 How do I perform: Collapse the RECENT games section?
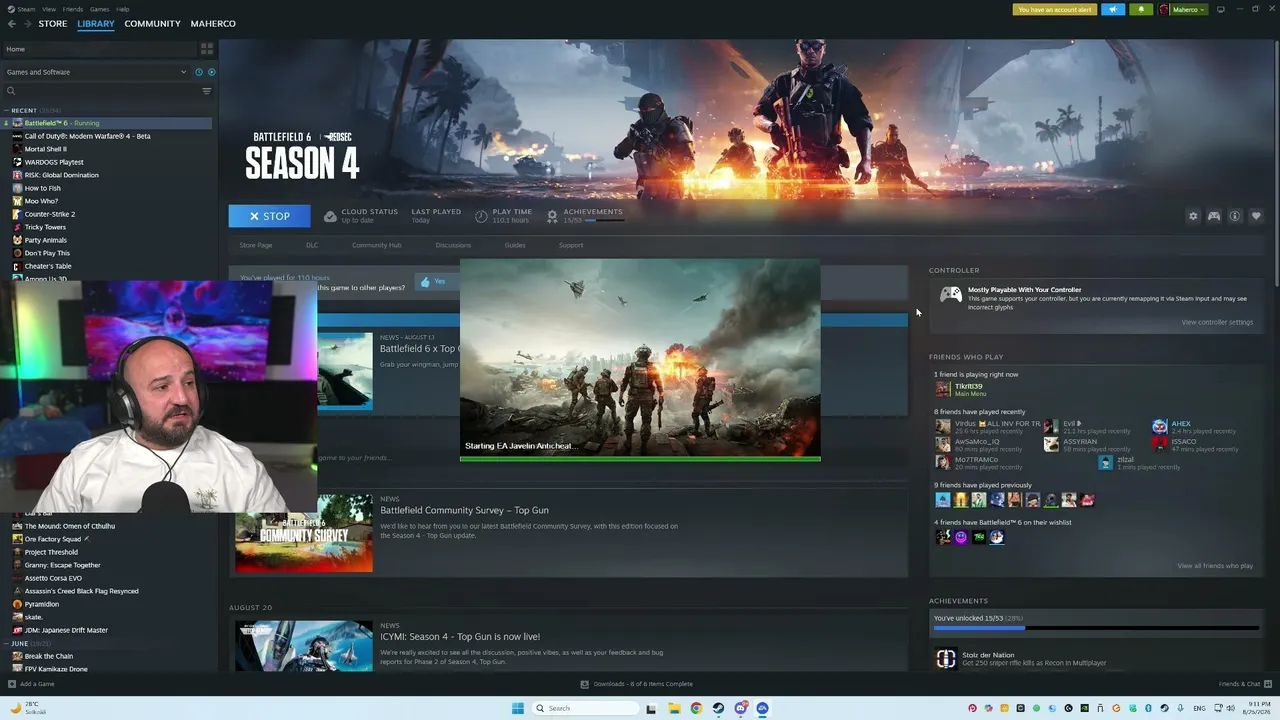point(7,110)
